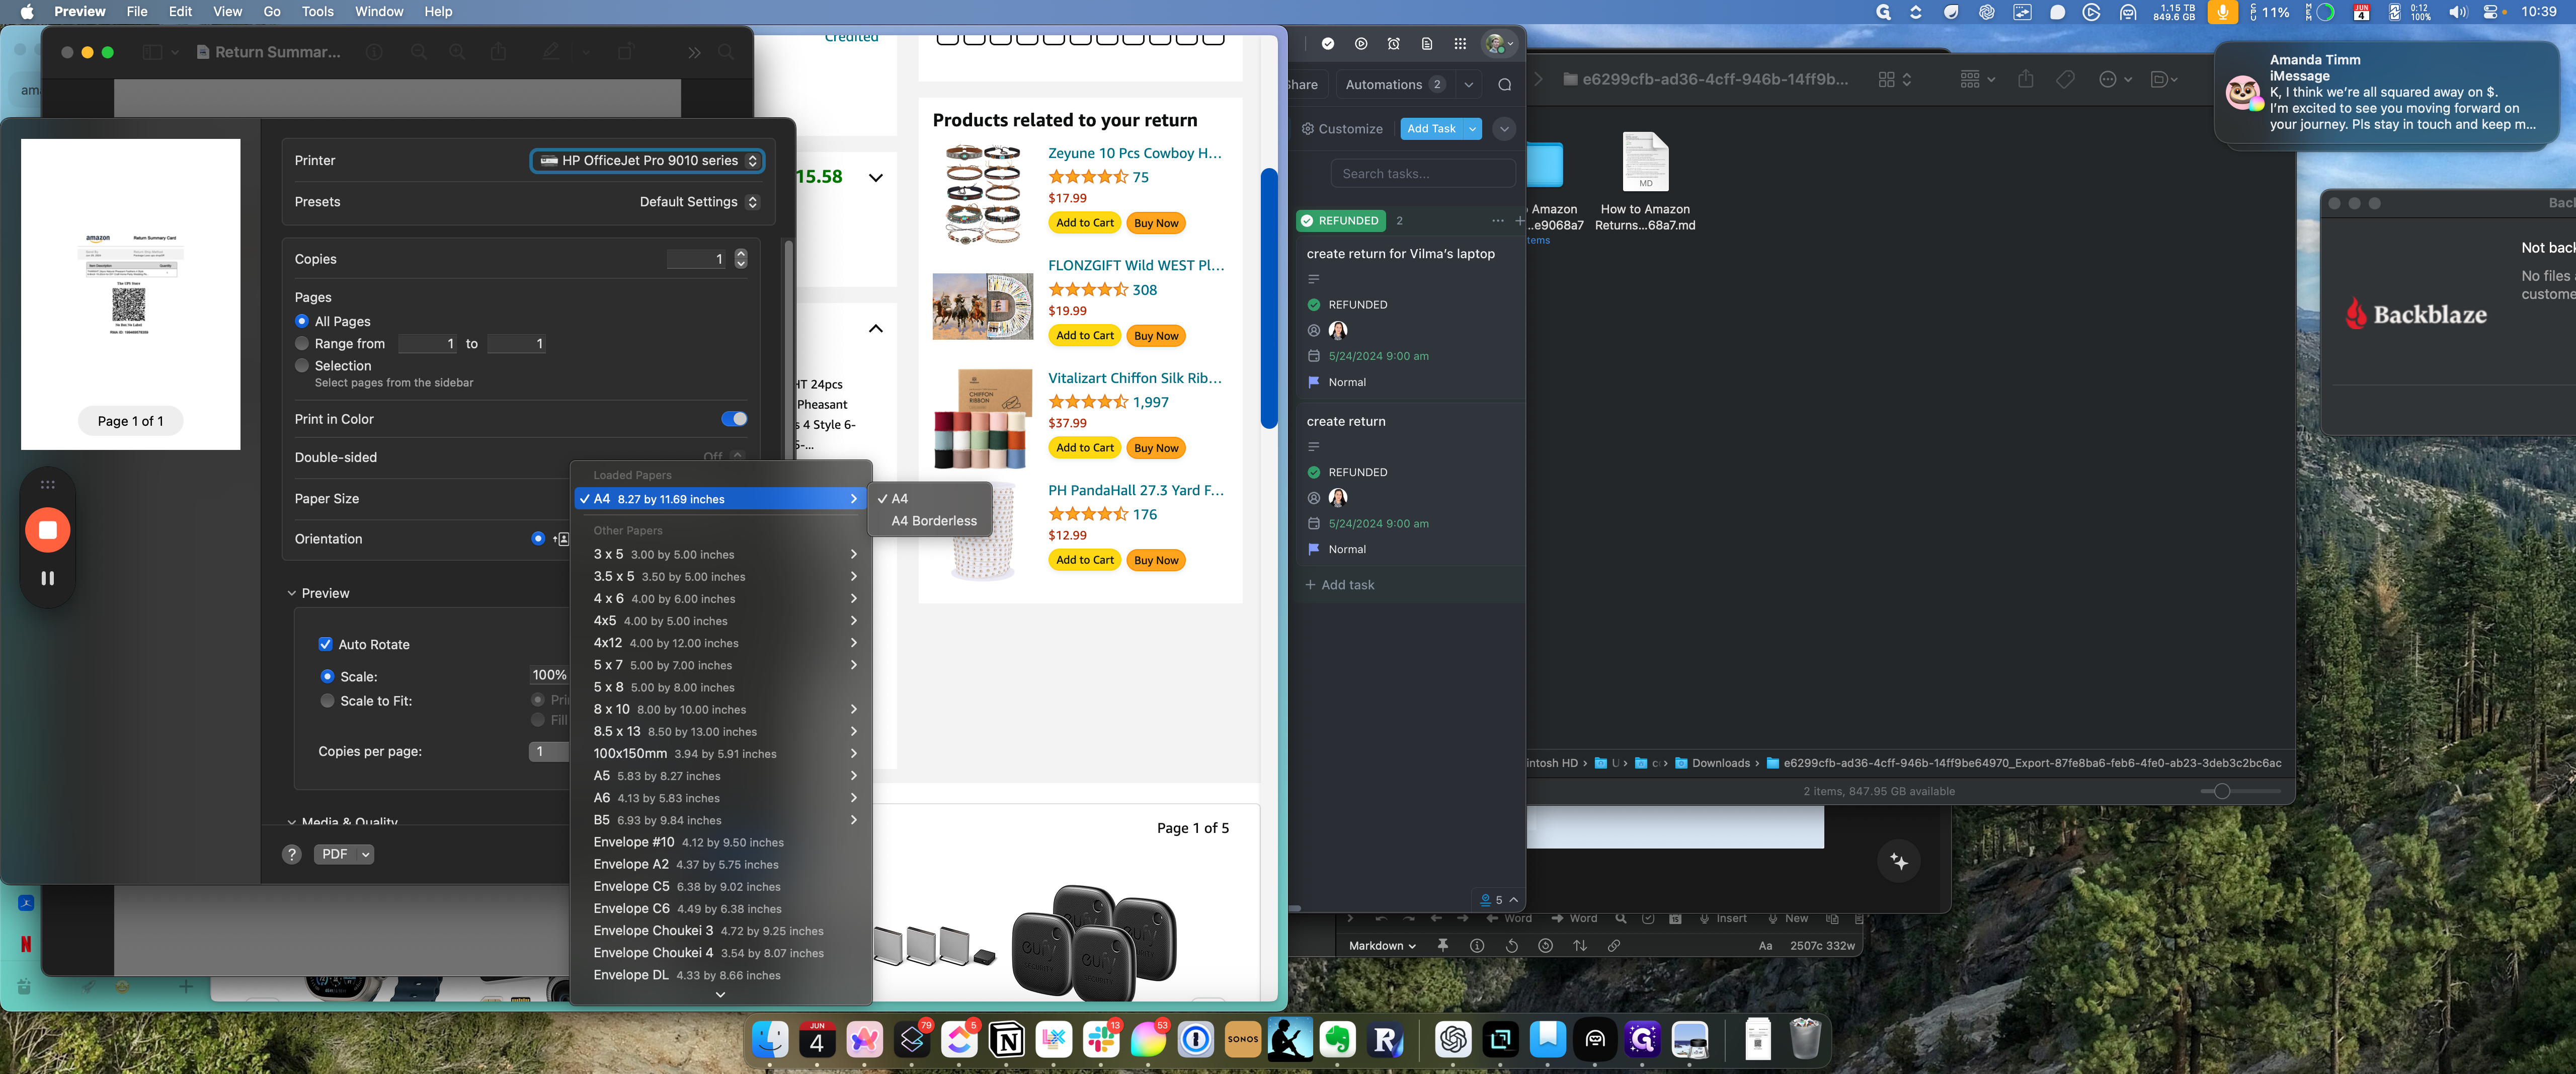Click the Copies stepper arrows

(x=741, y=259)
